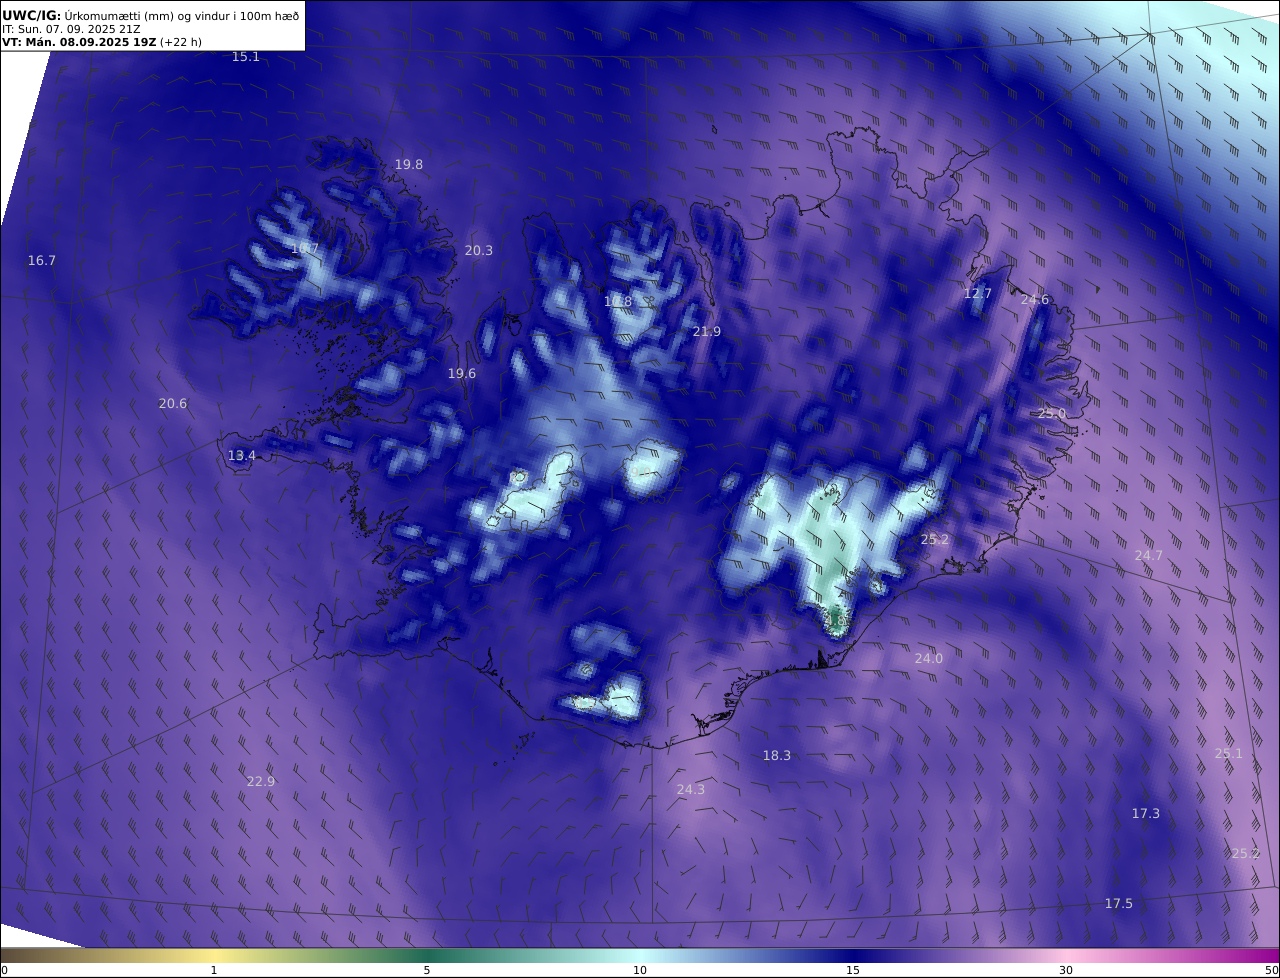Click the colorbar tick label 1
The width and height of the screenshot is (1280, 978).
(x=214, y=970)
